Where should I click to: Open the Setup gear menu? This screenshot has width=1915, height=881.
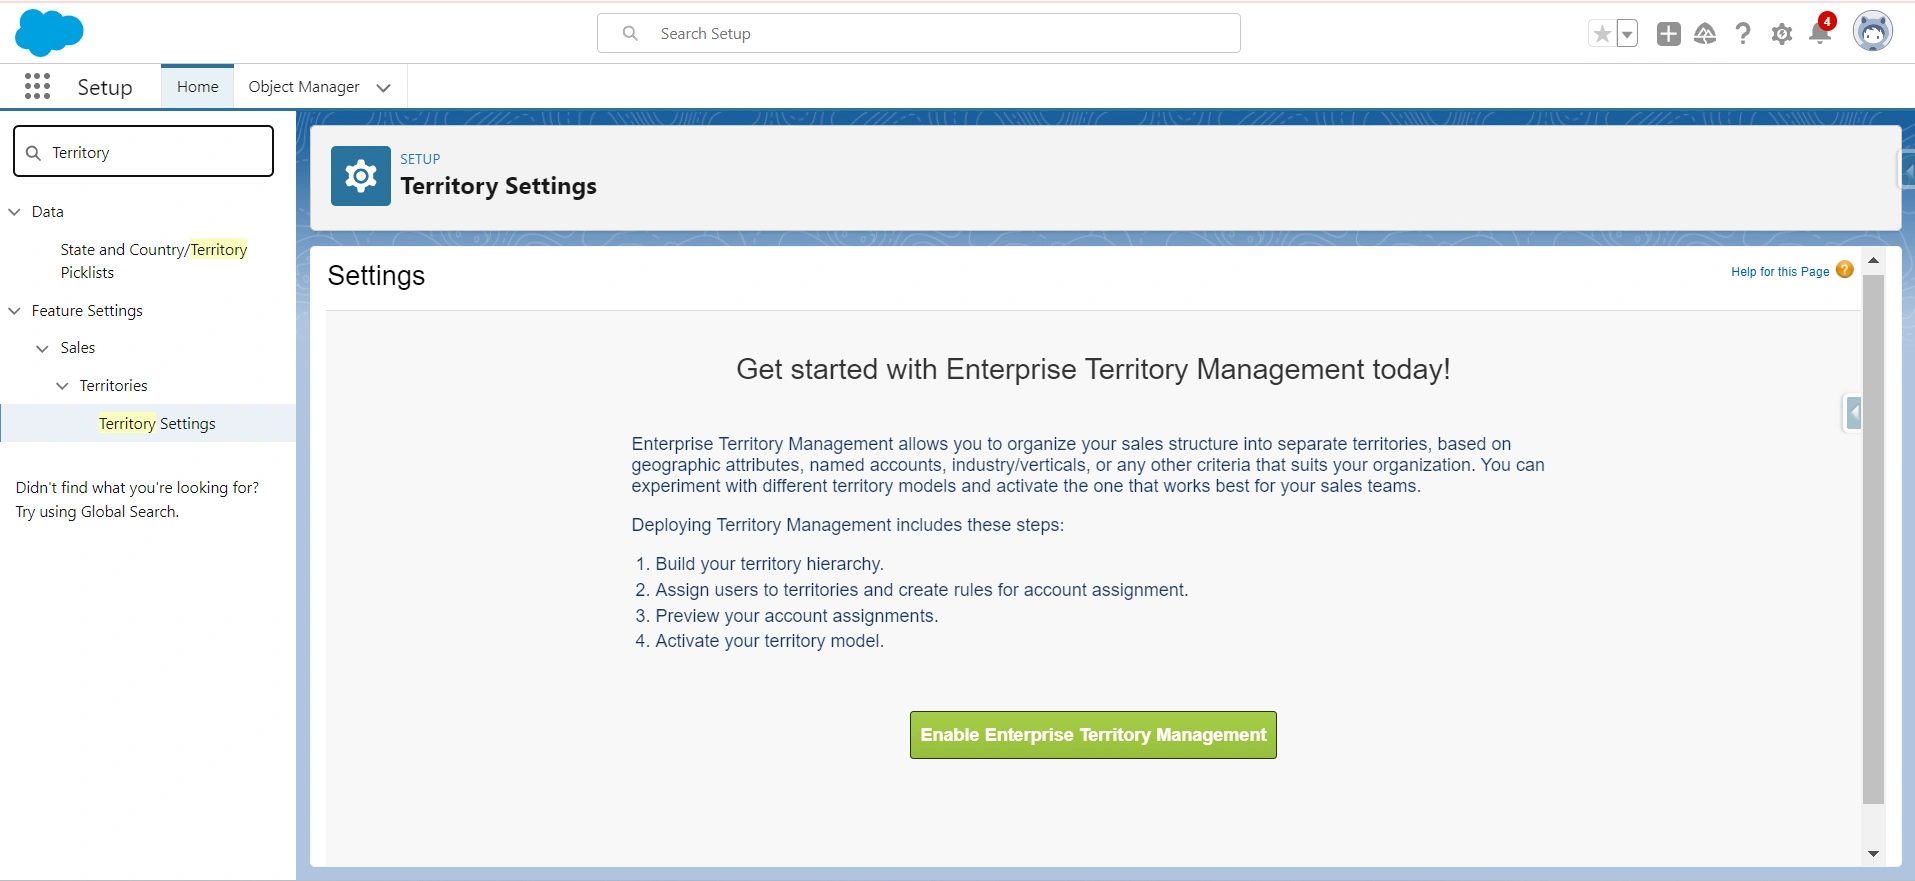1781,34
